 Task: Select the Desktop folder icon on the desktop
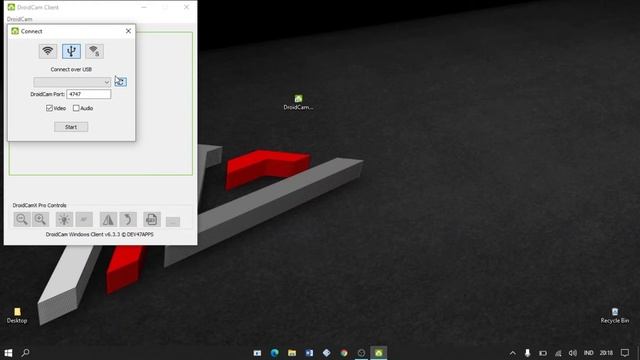(17, 316)
